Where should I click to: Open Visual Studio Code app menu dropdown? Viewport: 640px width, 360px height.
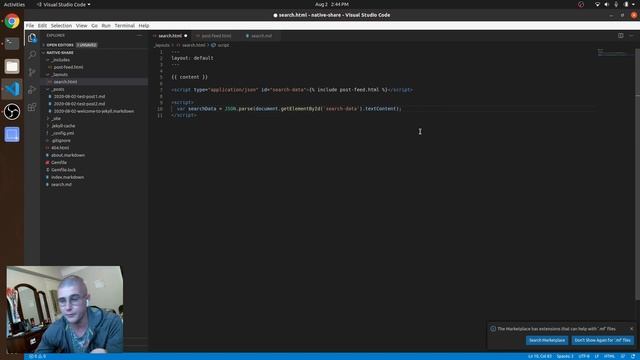(x=63, y=4)
